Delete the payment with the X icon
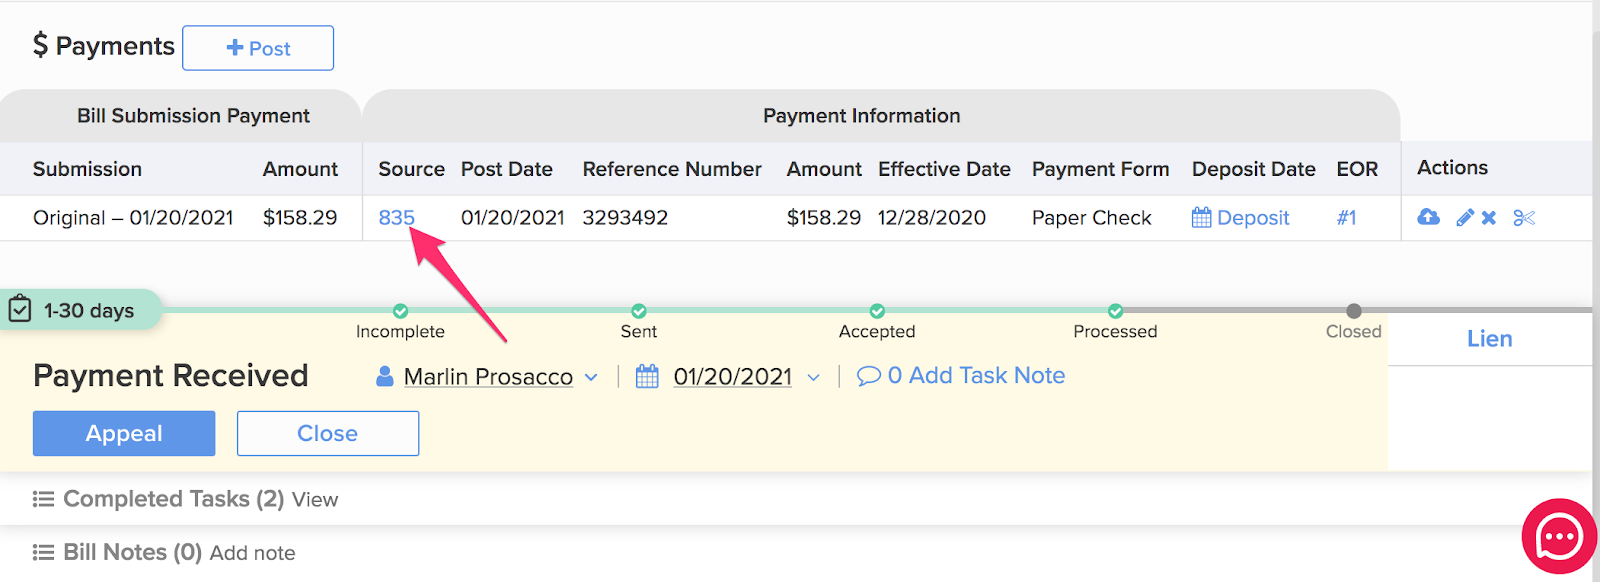This screenshot has height=582, width=1600. [x=1489, y=217]
